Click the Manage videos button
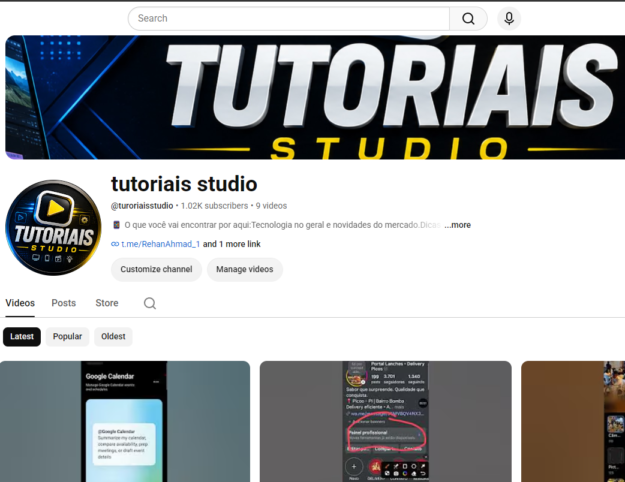625x482 pixels. point(245,270)
